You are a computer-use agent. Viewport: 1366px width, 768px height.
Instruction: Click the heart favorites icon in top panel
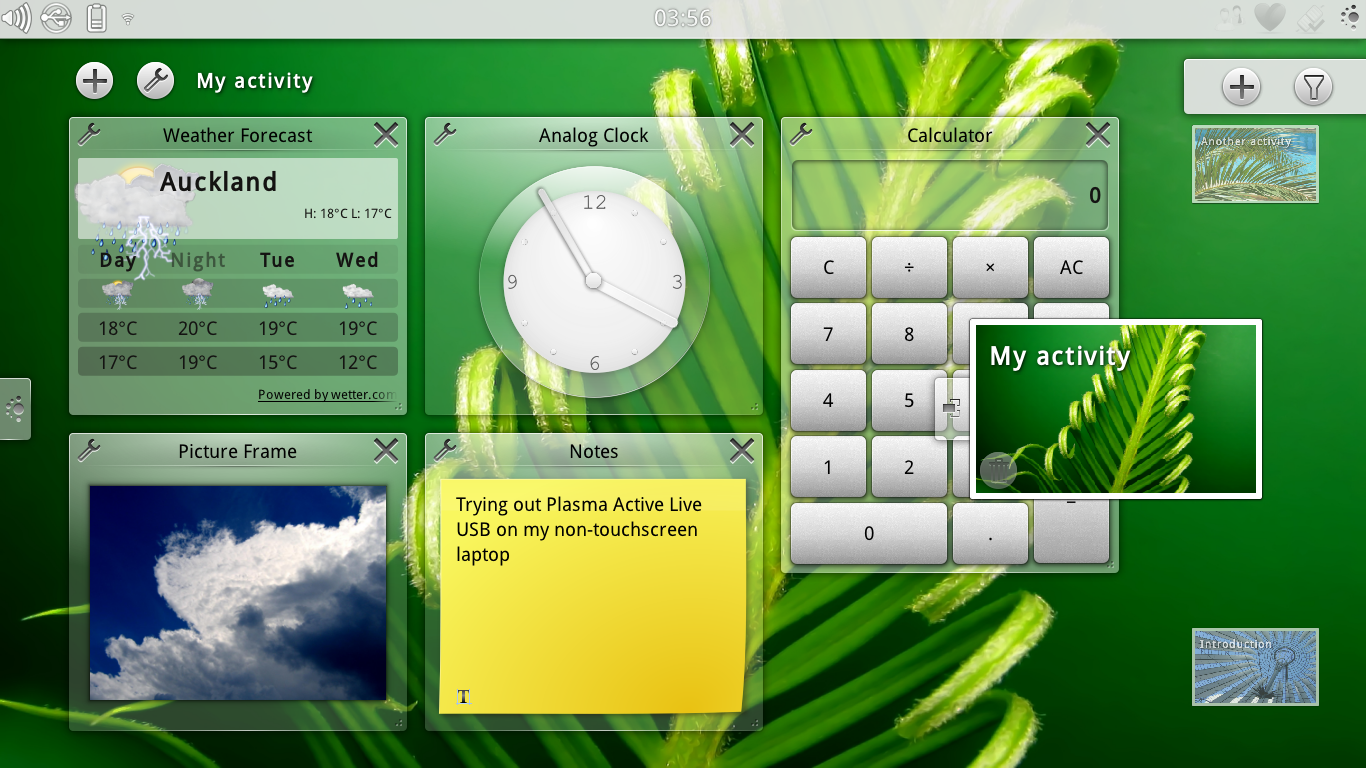tap(1270, 17)
